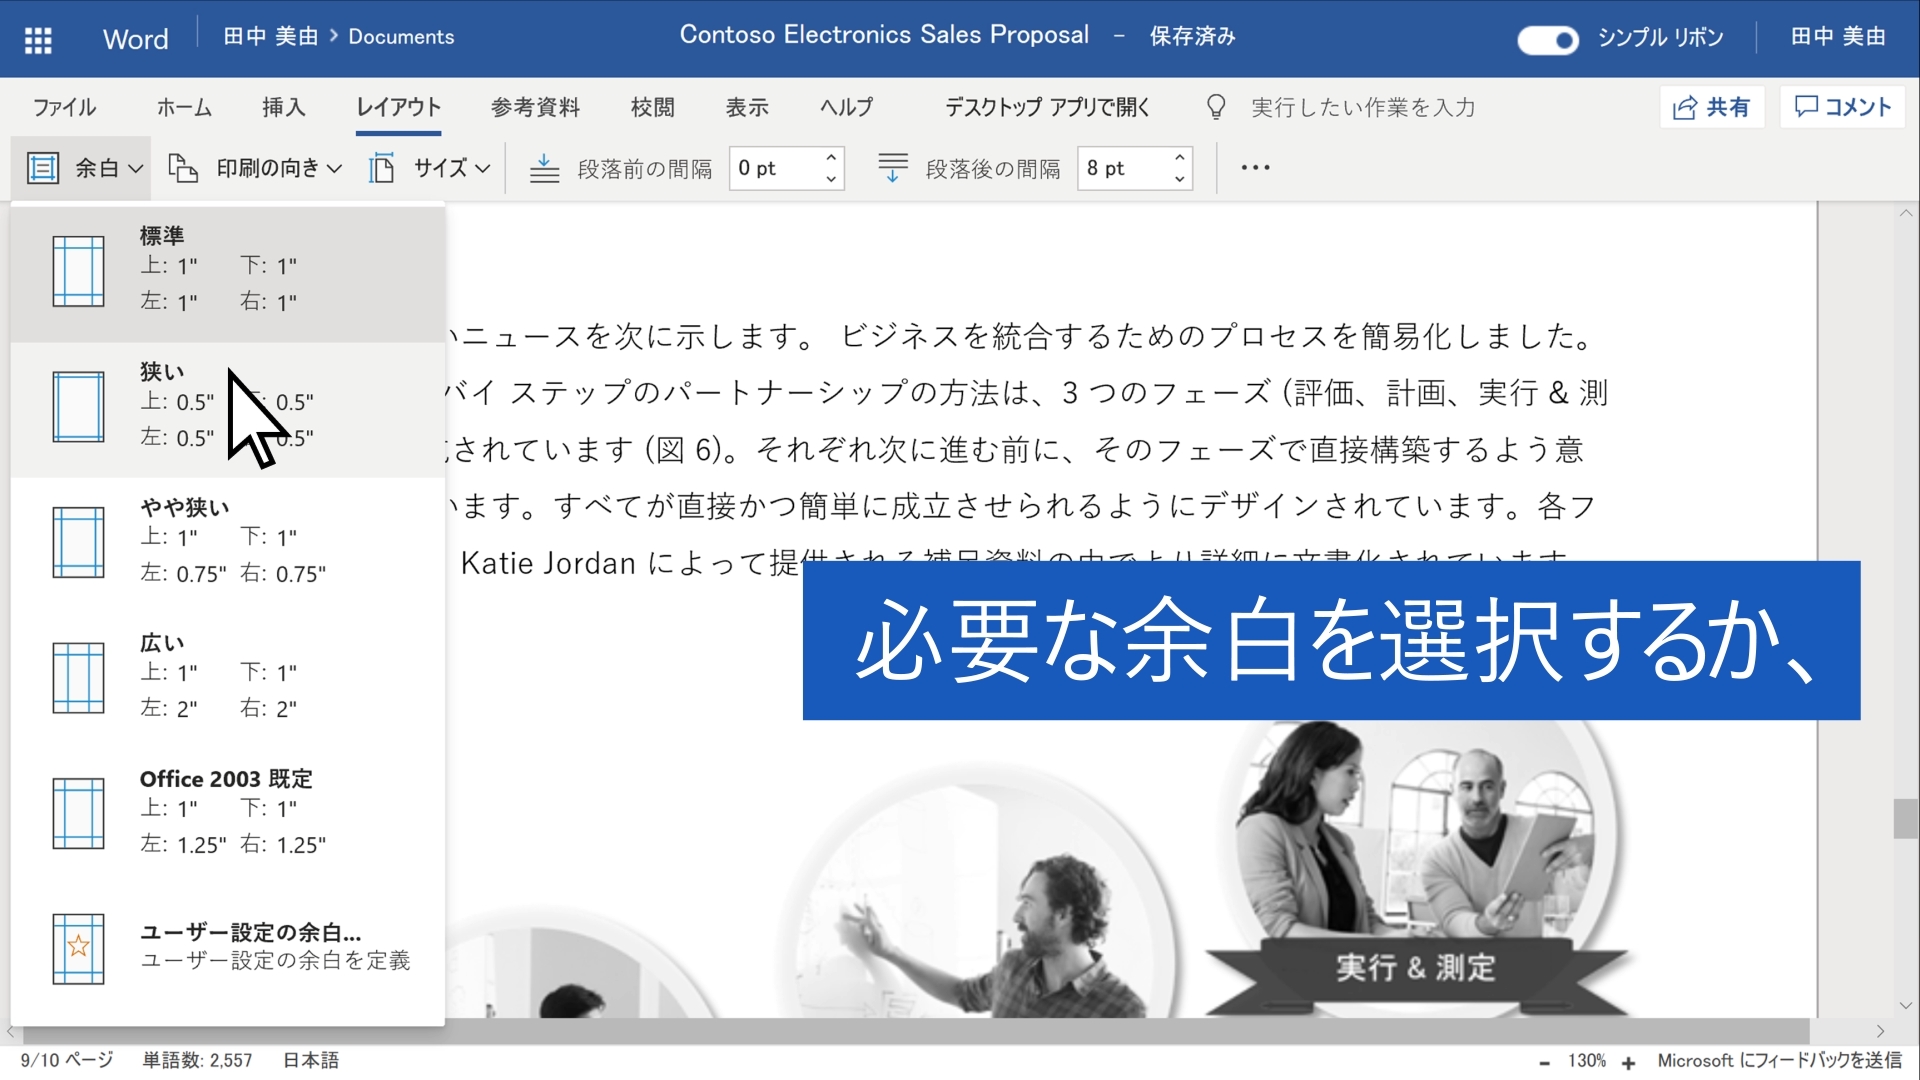Click the 実行したい作業を入力 search icon
1920x1080 pixels.
tap(1213, 109)
